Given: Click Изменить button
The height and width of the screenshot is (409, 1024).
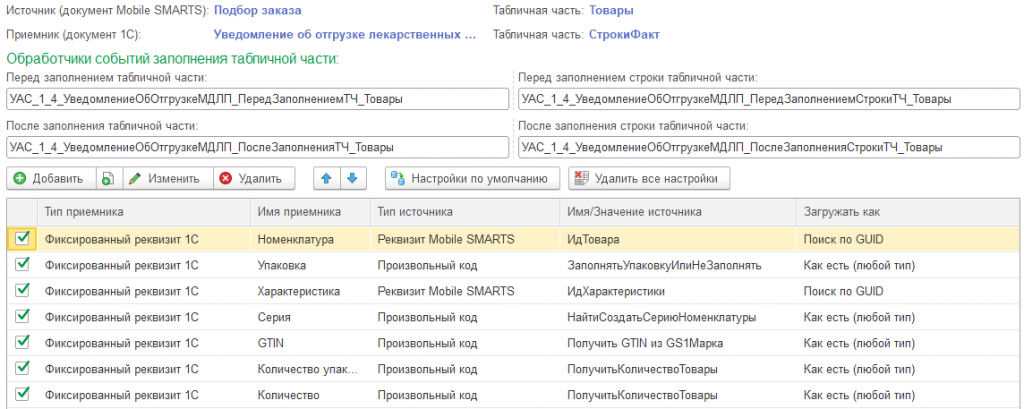Looking at the screenshot, I should [x=167, y=178].
